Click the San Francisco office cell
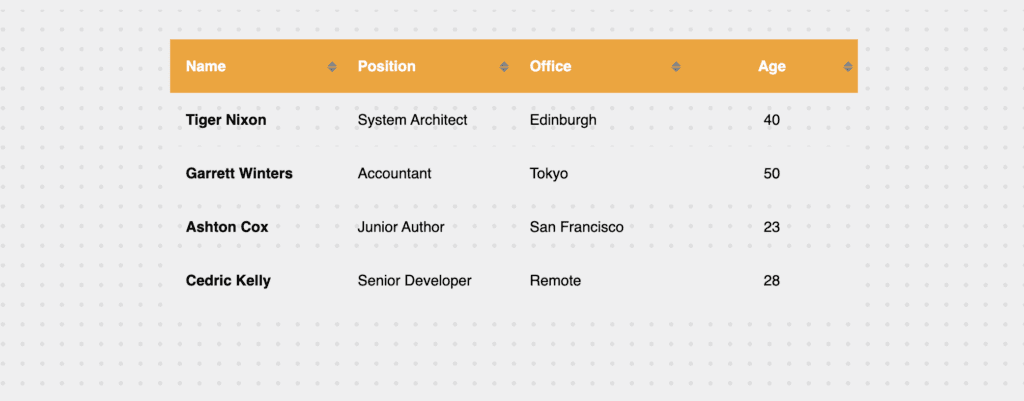Image resolution: width=1024 pixels, height=401 pixels. [x=577, y=227]
